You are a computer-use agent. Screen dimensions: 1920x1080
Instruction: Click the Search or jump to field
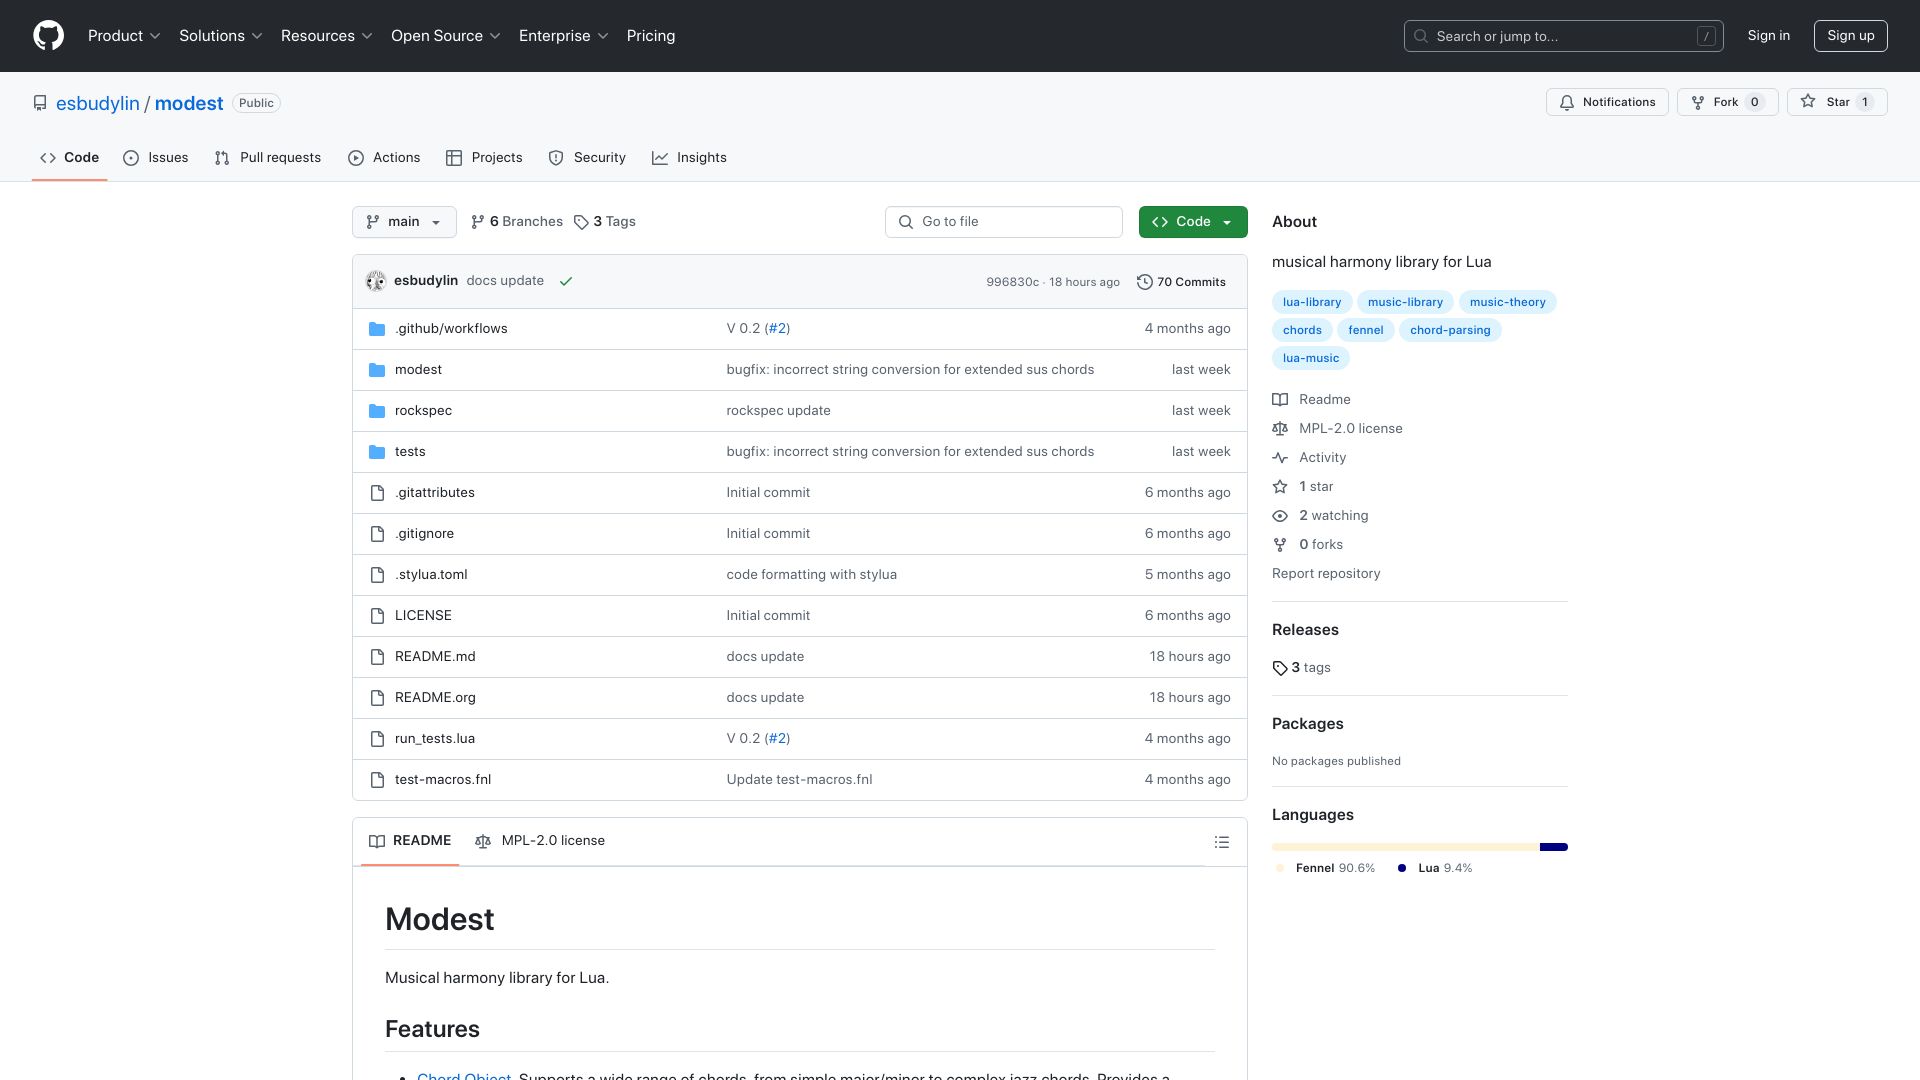point(1564,36)
